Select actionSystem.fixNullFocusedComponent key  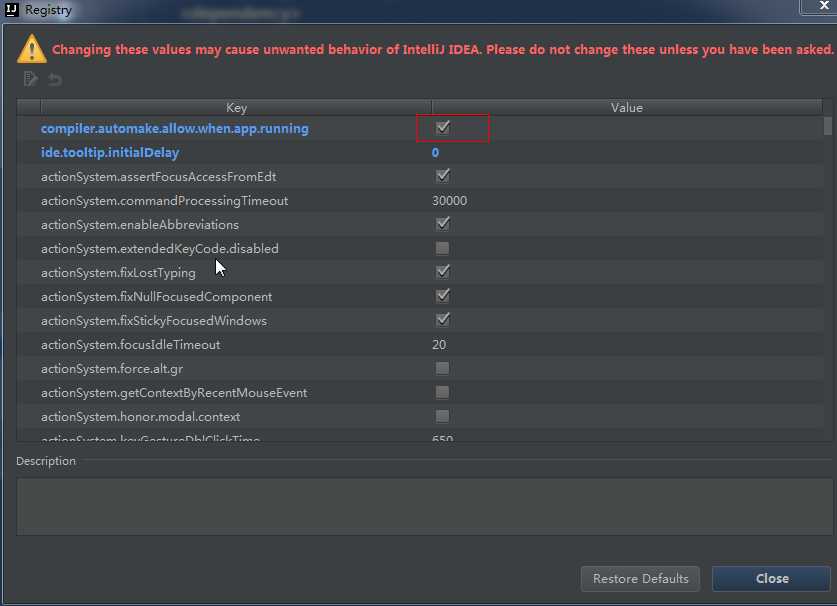pyautogui.click(x=156, y=297)
